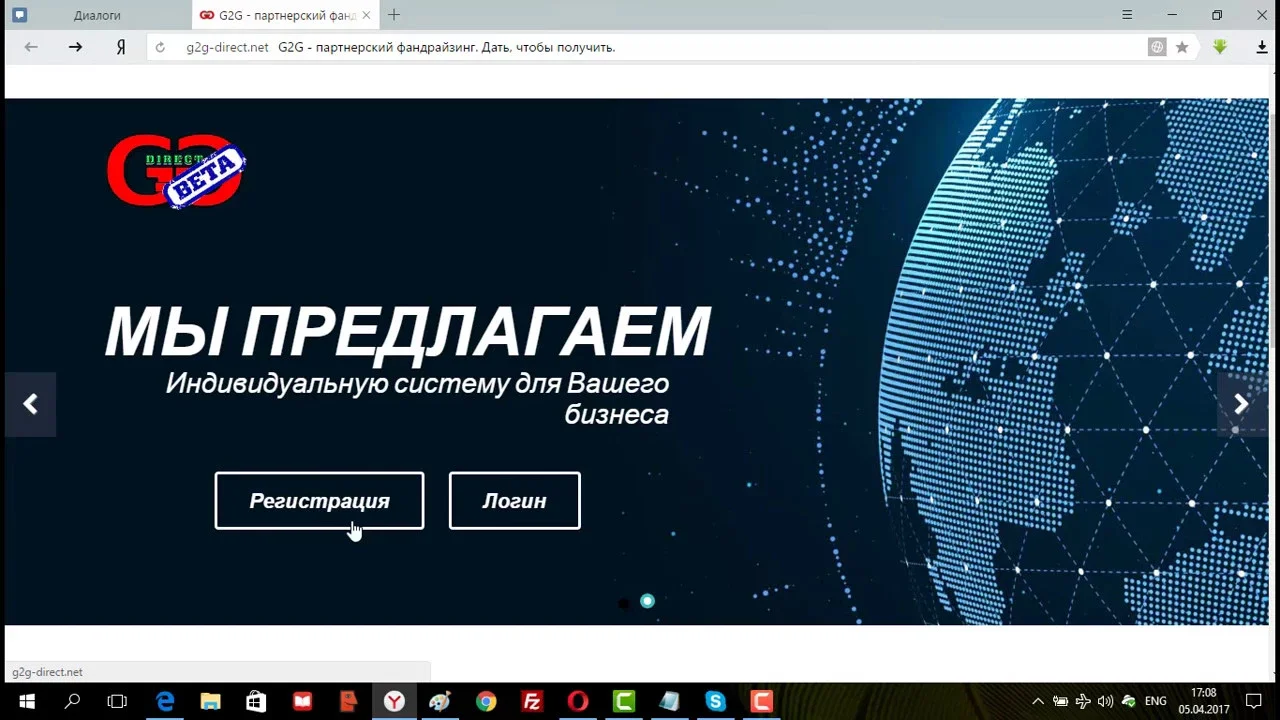Screen dimensions: 1280x720
Task: Open the Регистрация registration button
Action: tap(319, 501)
